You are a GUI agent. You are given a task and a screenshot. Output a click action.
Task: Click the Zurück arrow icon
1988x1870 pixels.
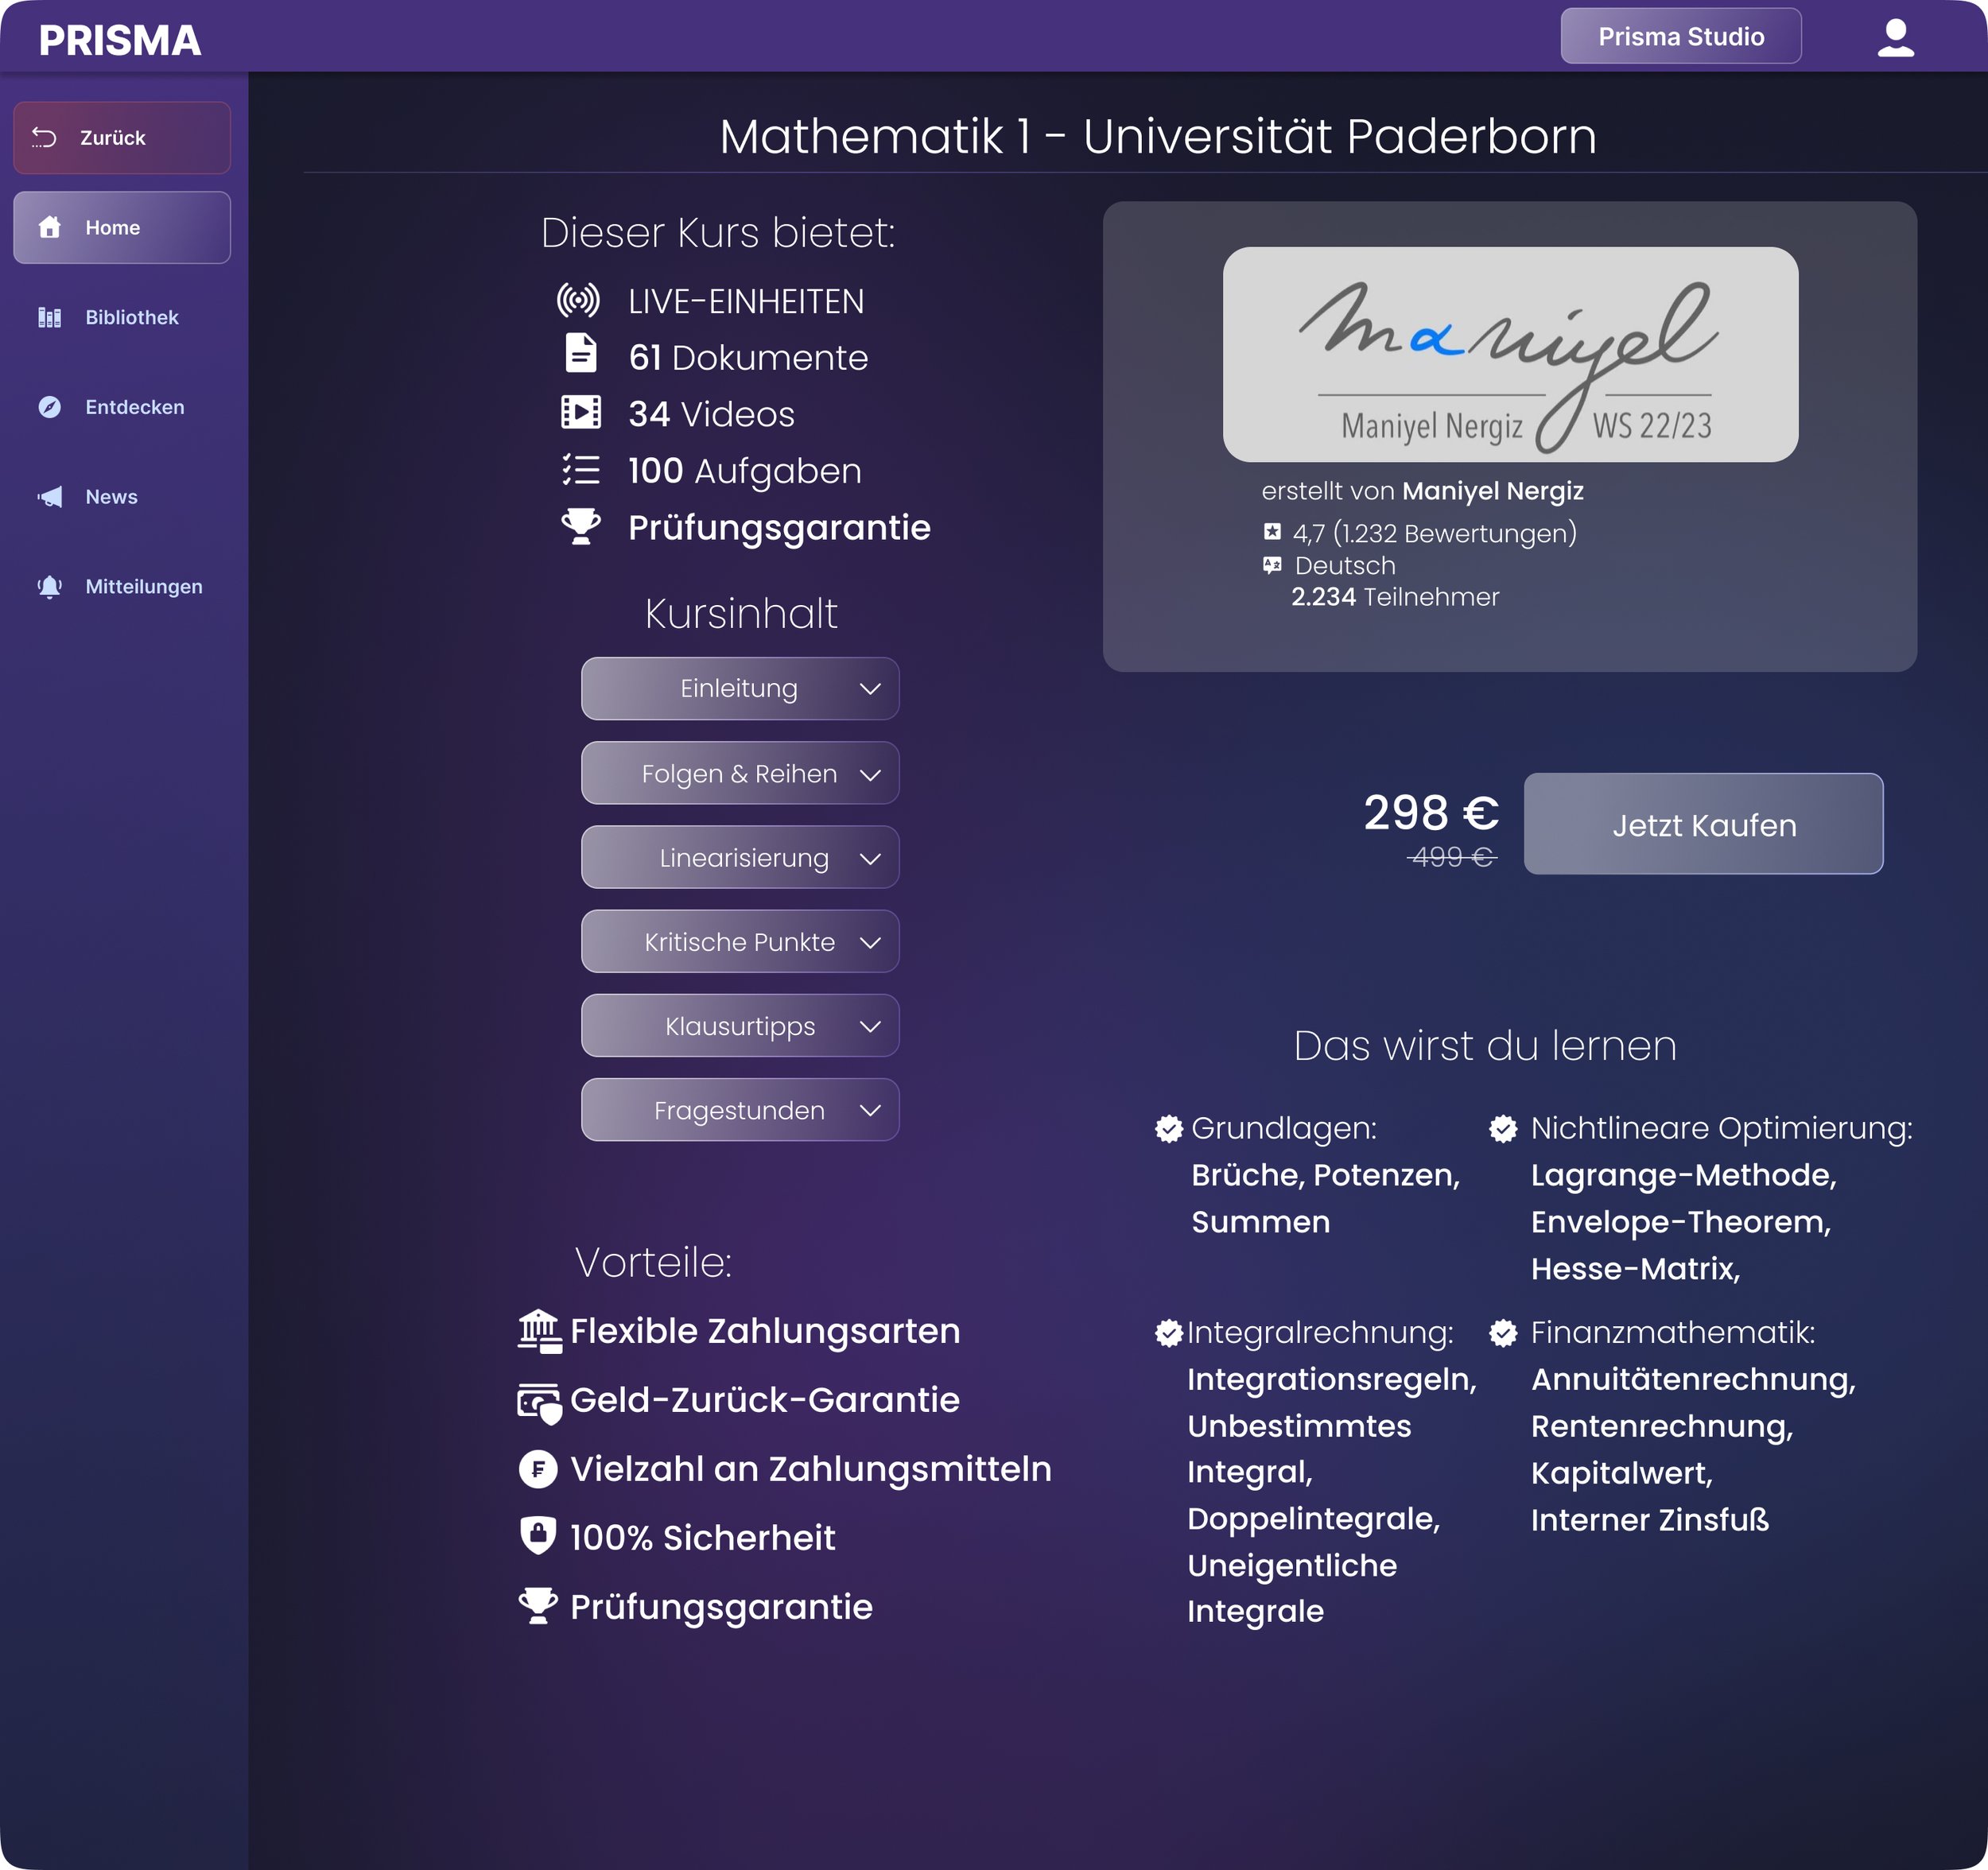(x=44, y=137)
